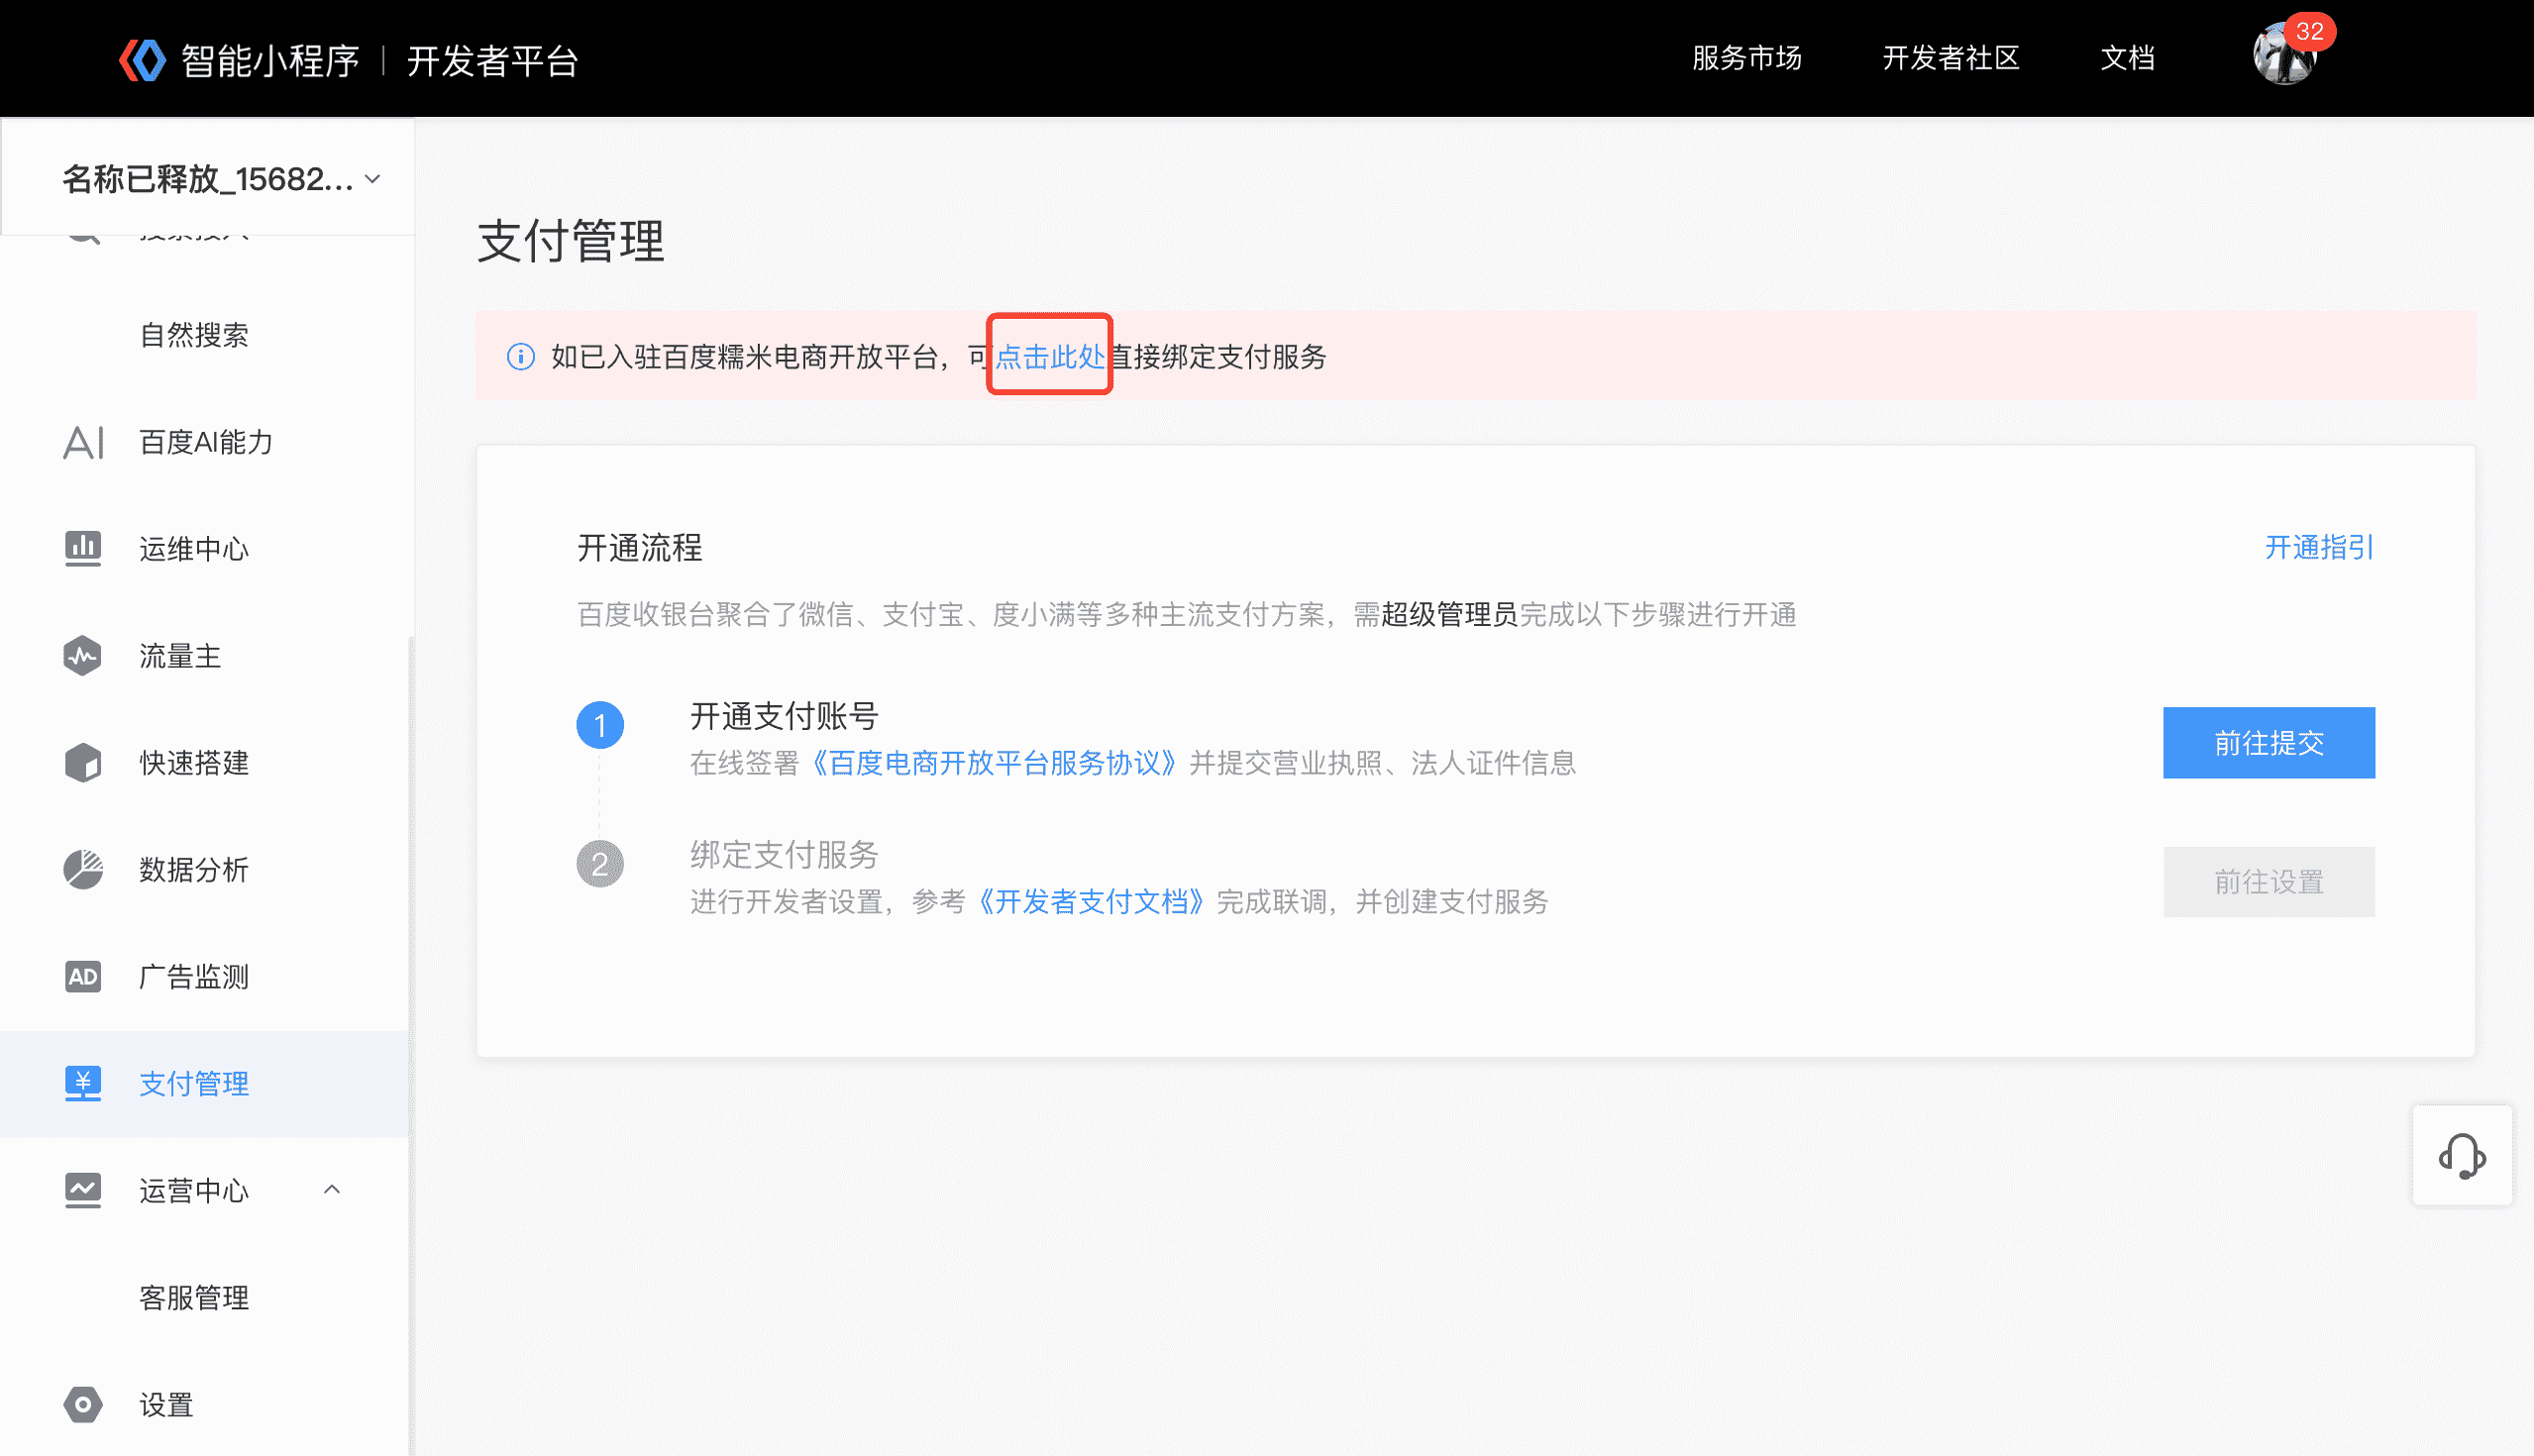Viewport: 2534px width, 1456px height.
Task: Click the 流量主 pulse icon
Action: (83, 656)
